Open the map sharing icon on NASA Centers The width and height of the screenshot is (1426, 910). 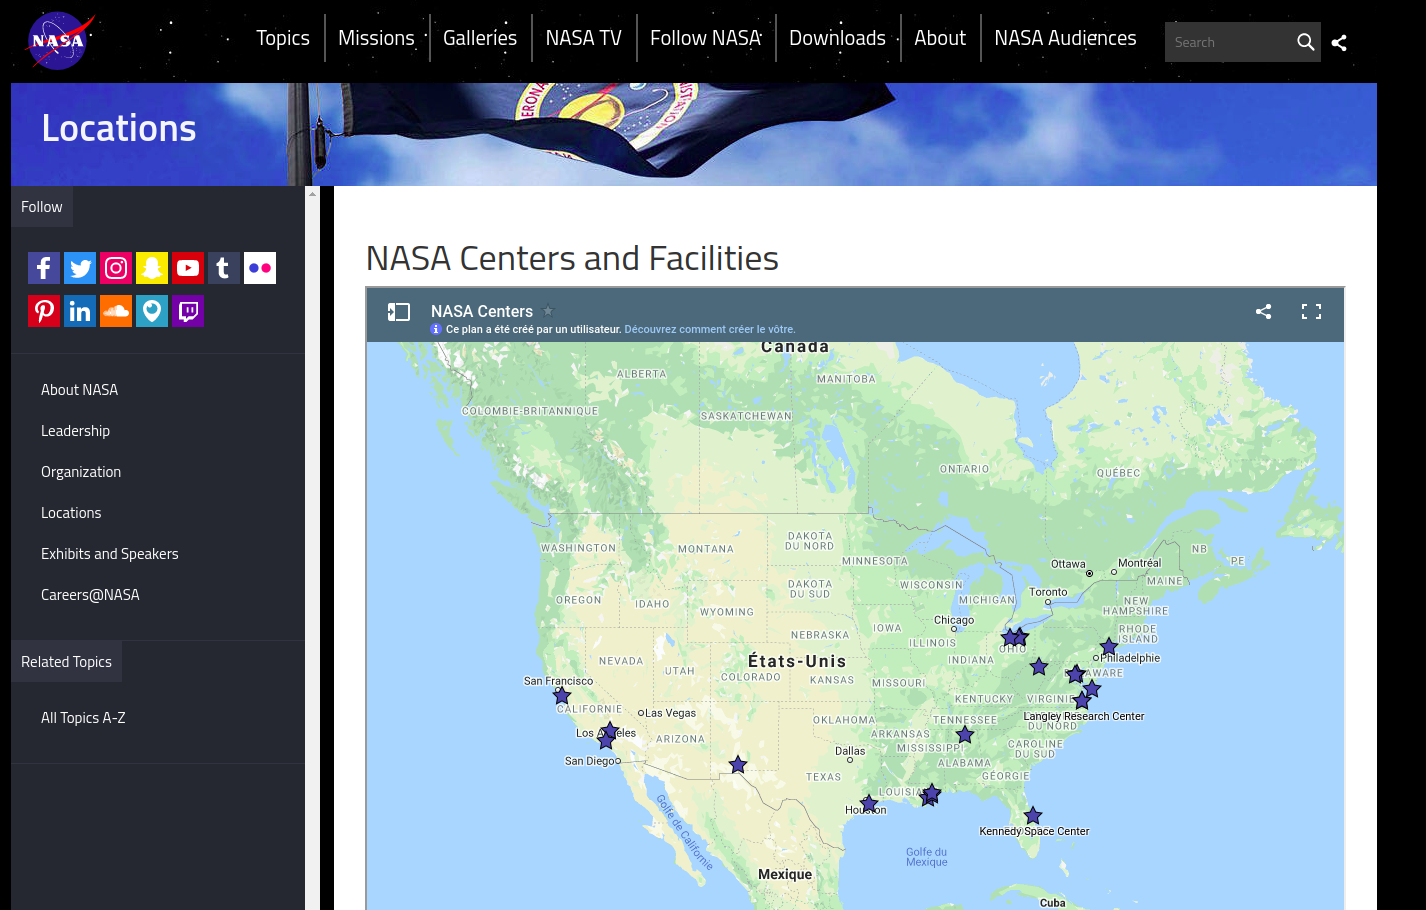pos(1263,311)
